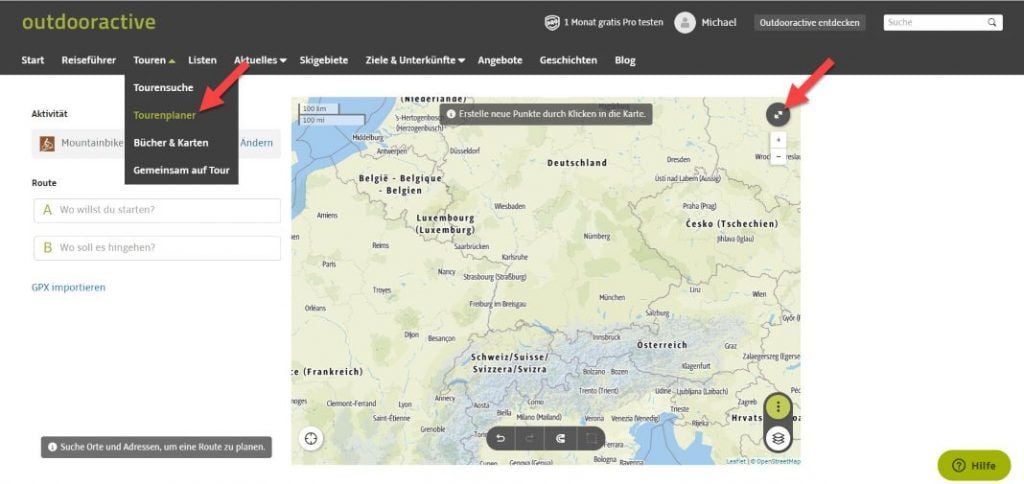Focus the destination field B
This screenshot has width=1024, height=484.
[157, 248]
